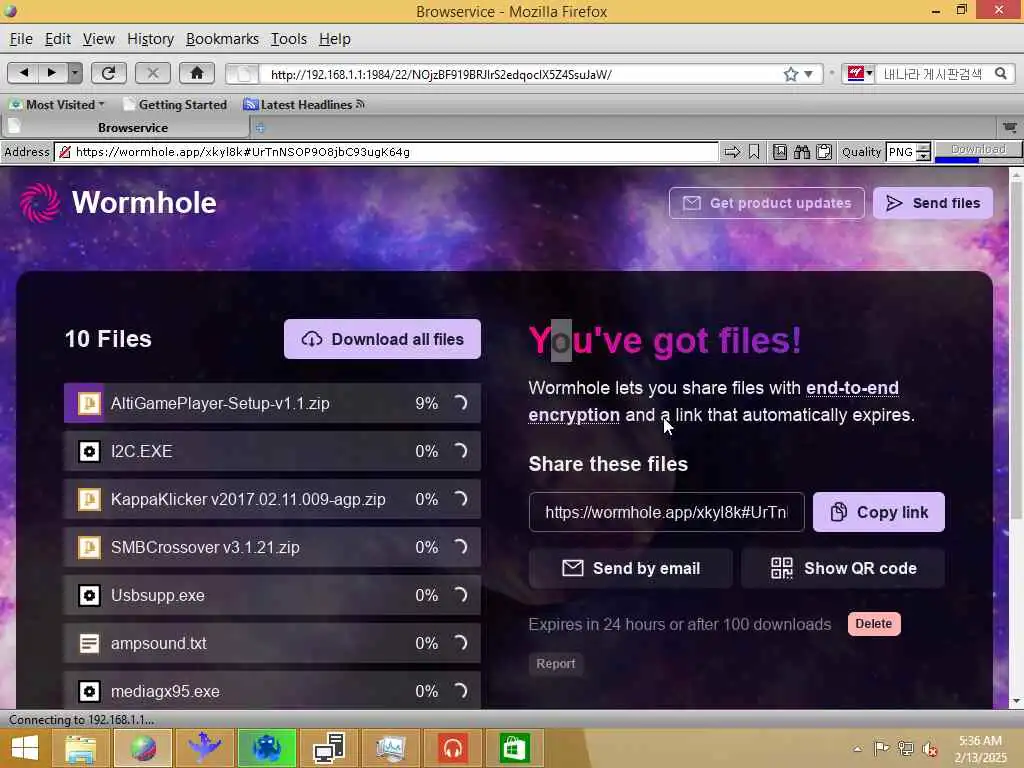
Task: Open the File menu
Action: pos(21,39)
